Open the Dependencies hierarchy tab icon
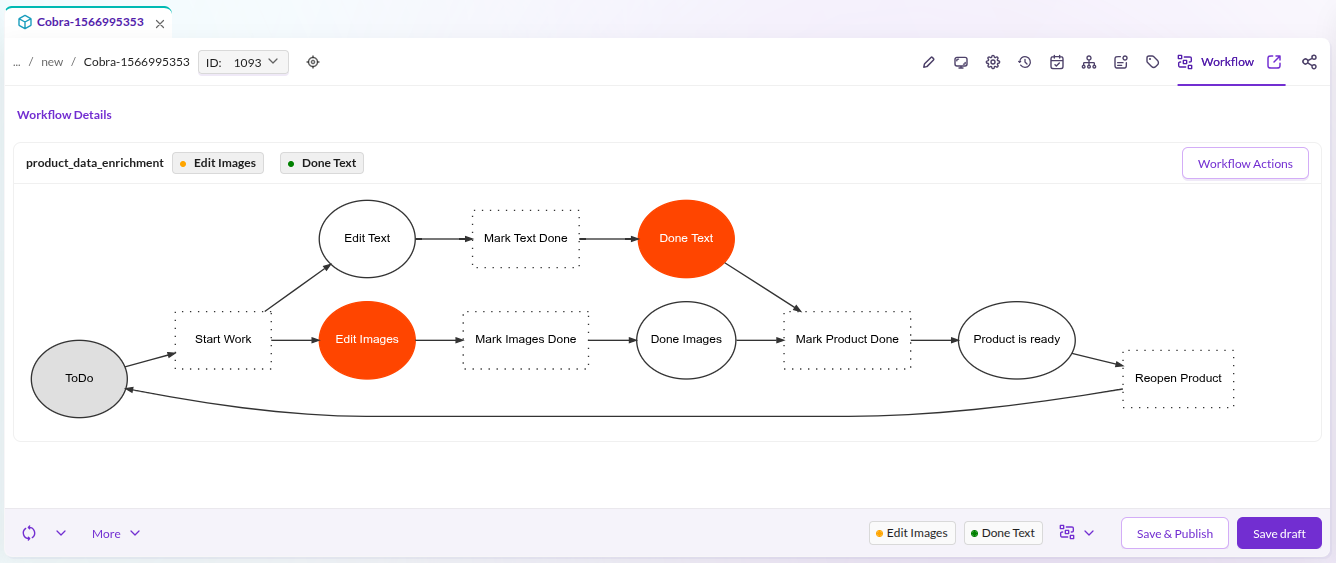Viewport: 1336px width, 563px height. (1088, 62)
